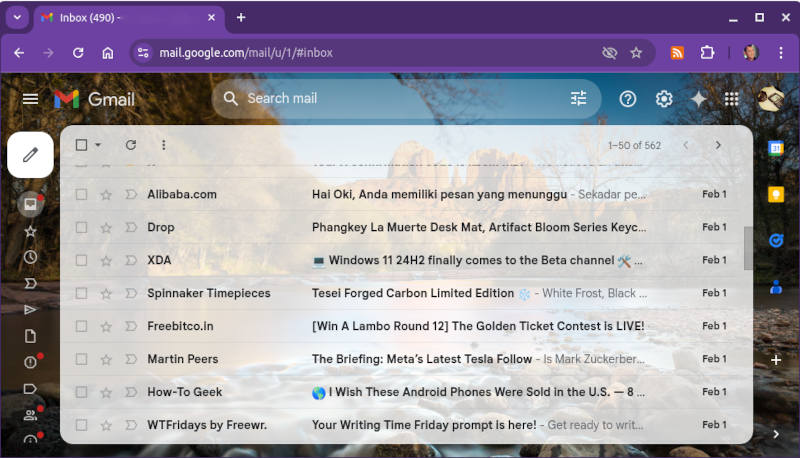The image size is (800, 458).
Task: Mark the Alibaba.com email as important
Action: [x=131, y=194]
